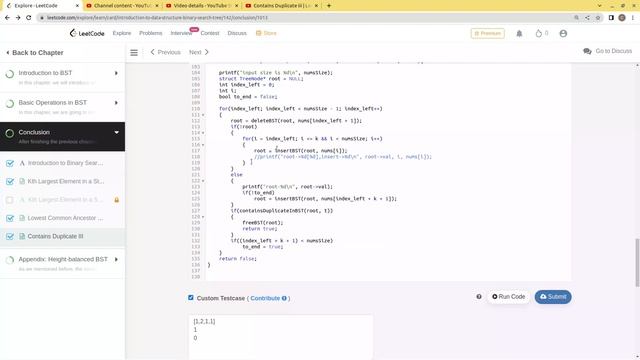
Task: Reload the page
Action: (29, 18)
